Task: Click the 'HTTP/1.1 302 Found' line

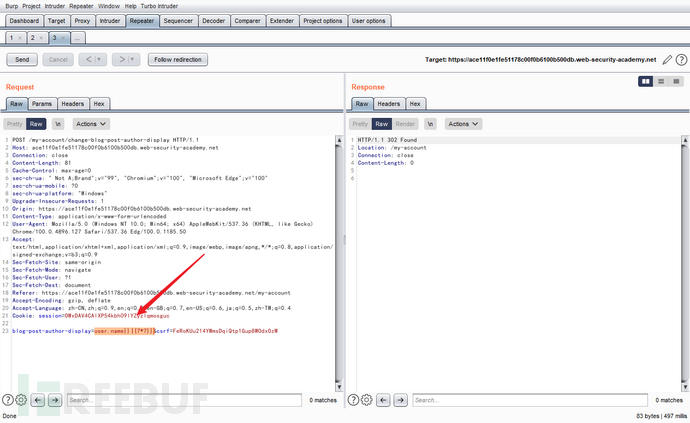Action: point(387,140)
